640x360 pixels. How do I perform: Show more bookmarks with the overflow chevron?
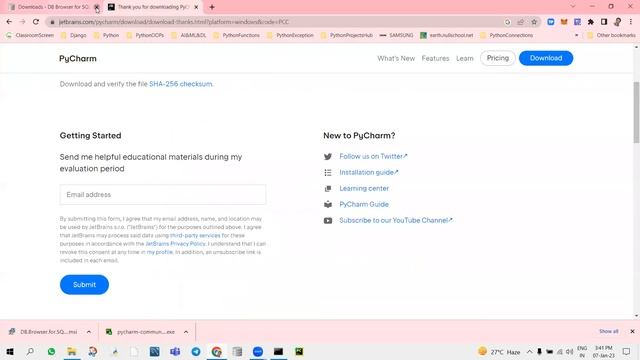576,36
